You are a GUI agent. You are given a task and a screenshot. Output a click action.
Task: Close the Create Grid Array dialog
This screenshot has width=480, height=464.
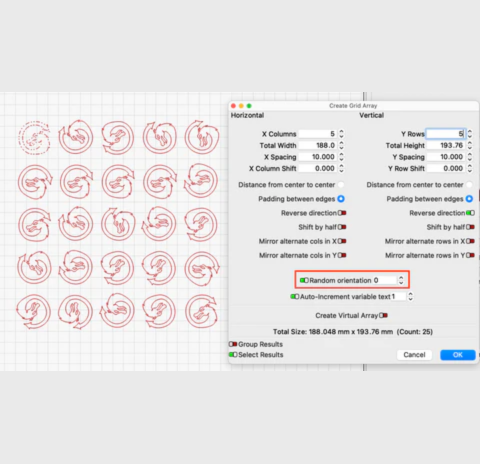pyautogui.click(x=234, y=106)
